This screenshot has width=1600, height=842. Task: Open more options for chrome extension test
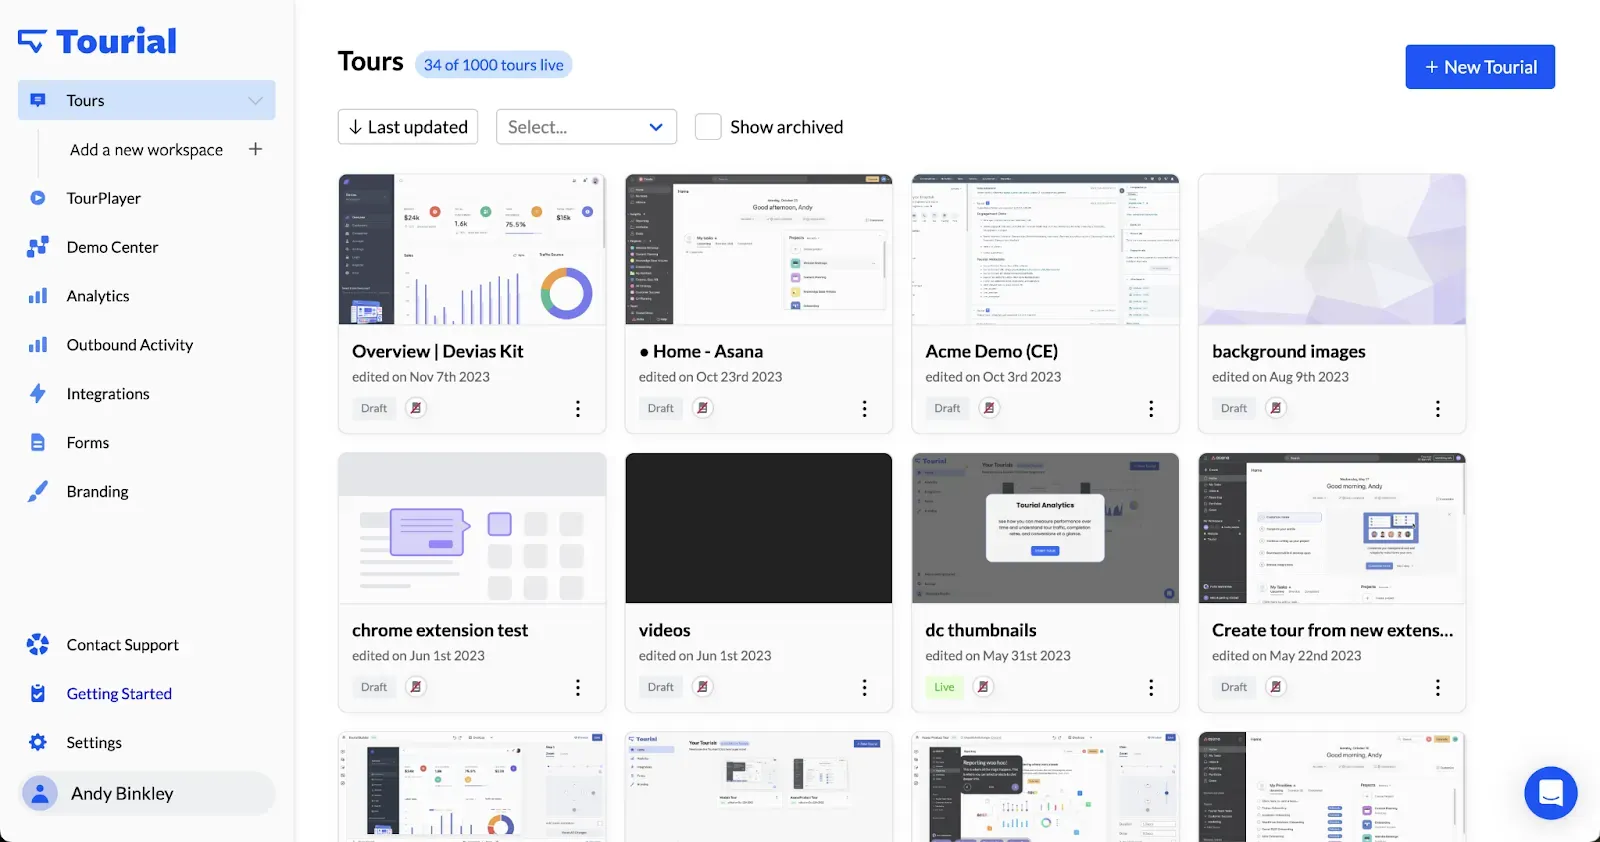578,688
